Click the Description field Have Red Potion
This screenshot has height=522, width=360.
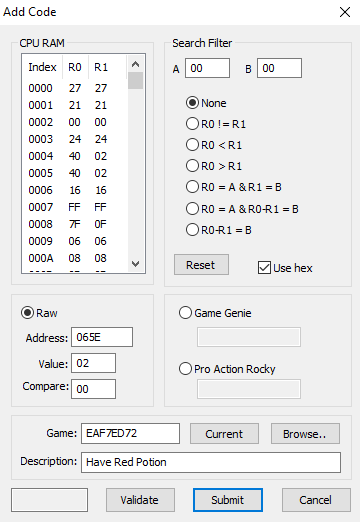coord(211,462)
